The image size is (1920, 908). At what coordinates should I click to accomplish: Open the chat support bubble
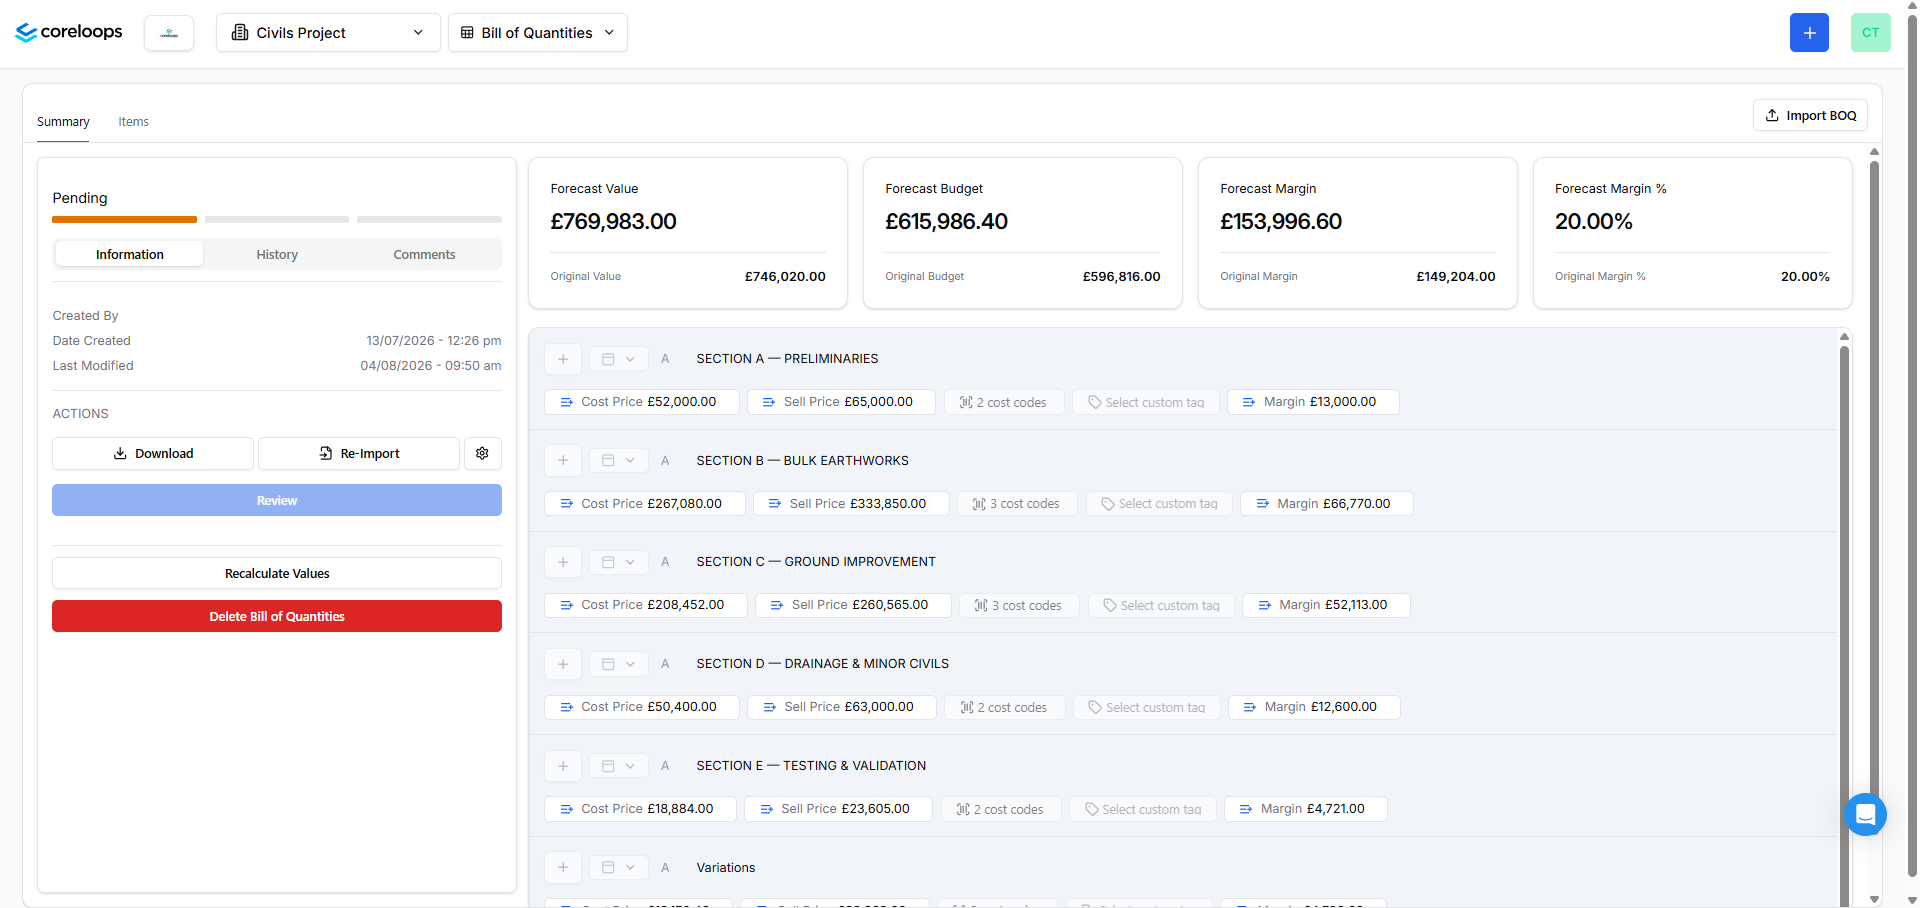coord(1865,815)
